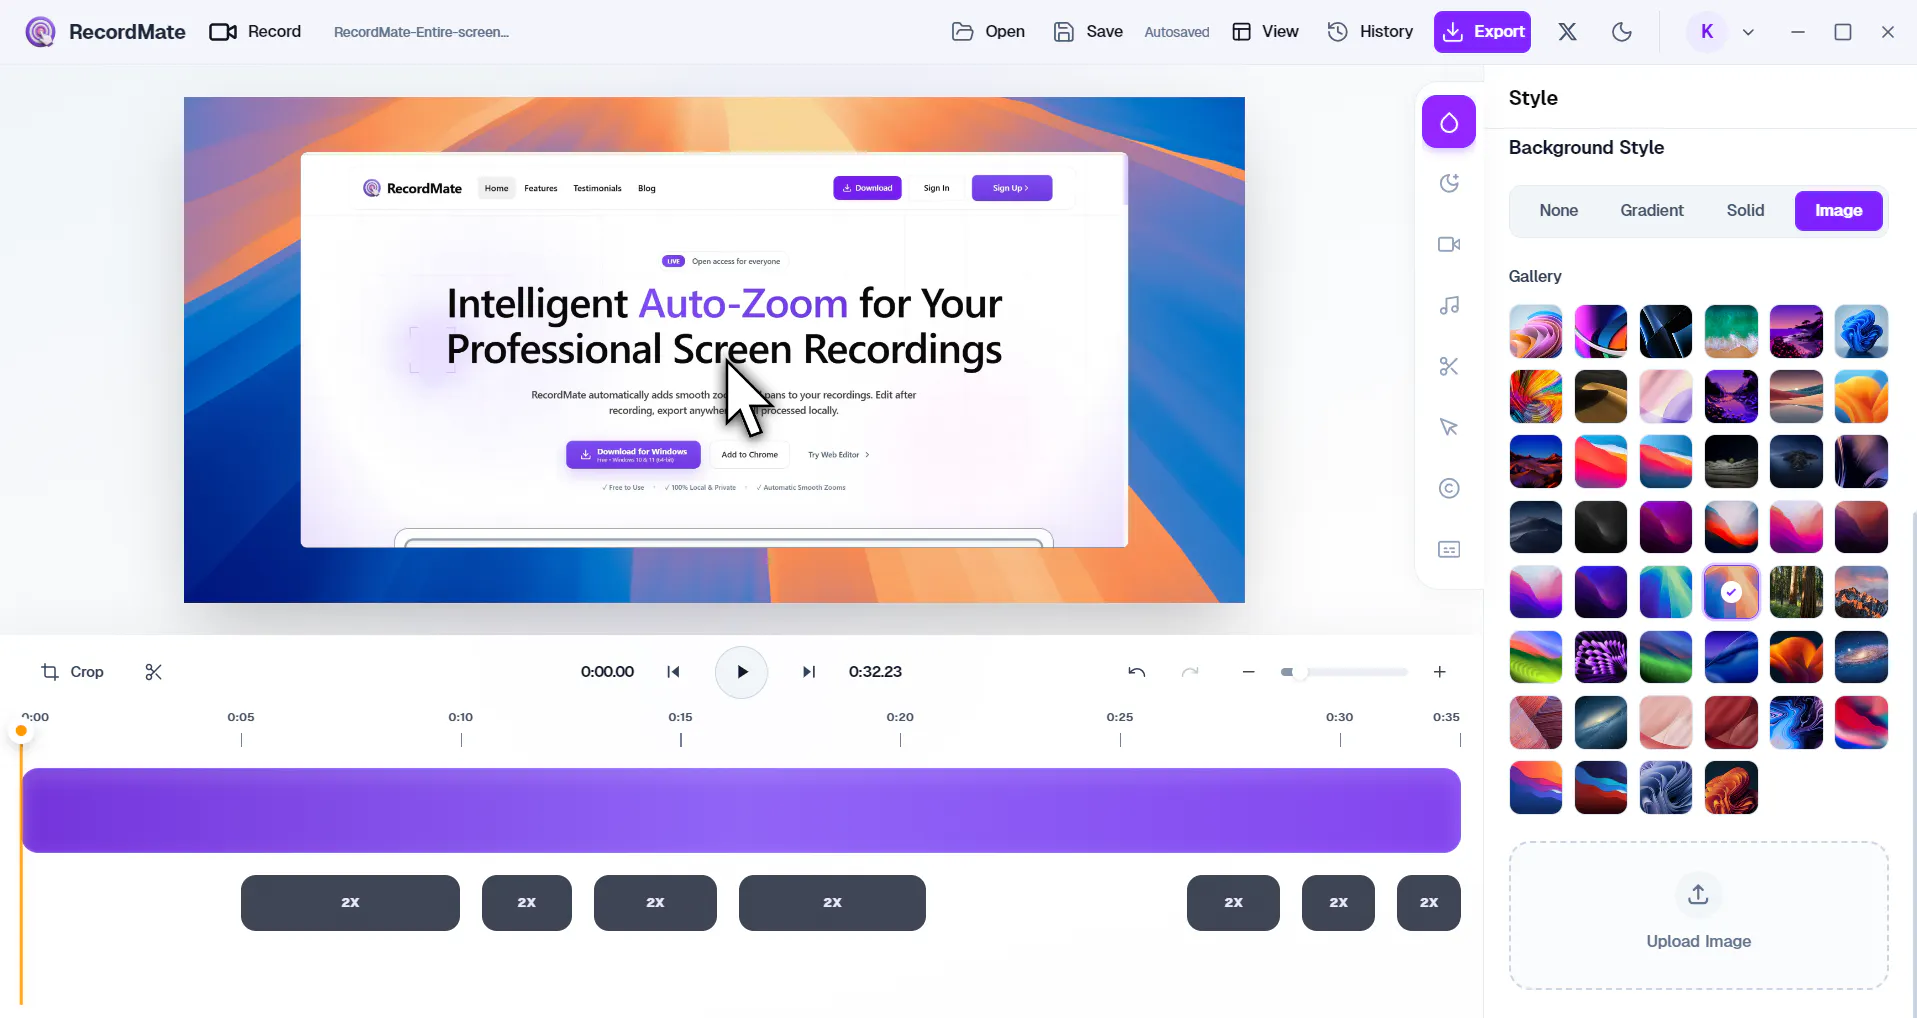Click the X (Twitter) icon in the header
The width and height of the screenshot is (1917, 1018).
[x=1567, y=32]
